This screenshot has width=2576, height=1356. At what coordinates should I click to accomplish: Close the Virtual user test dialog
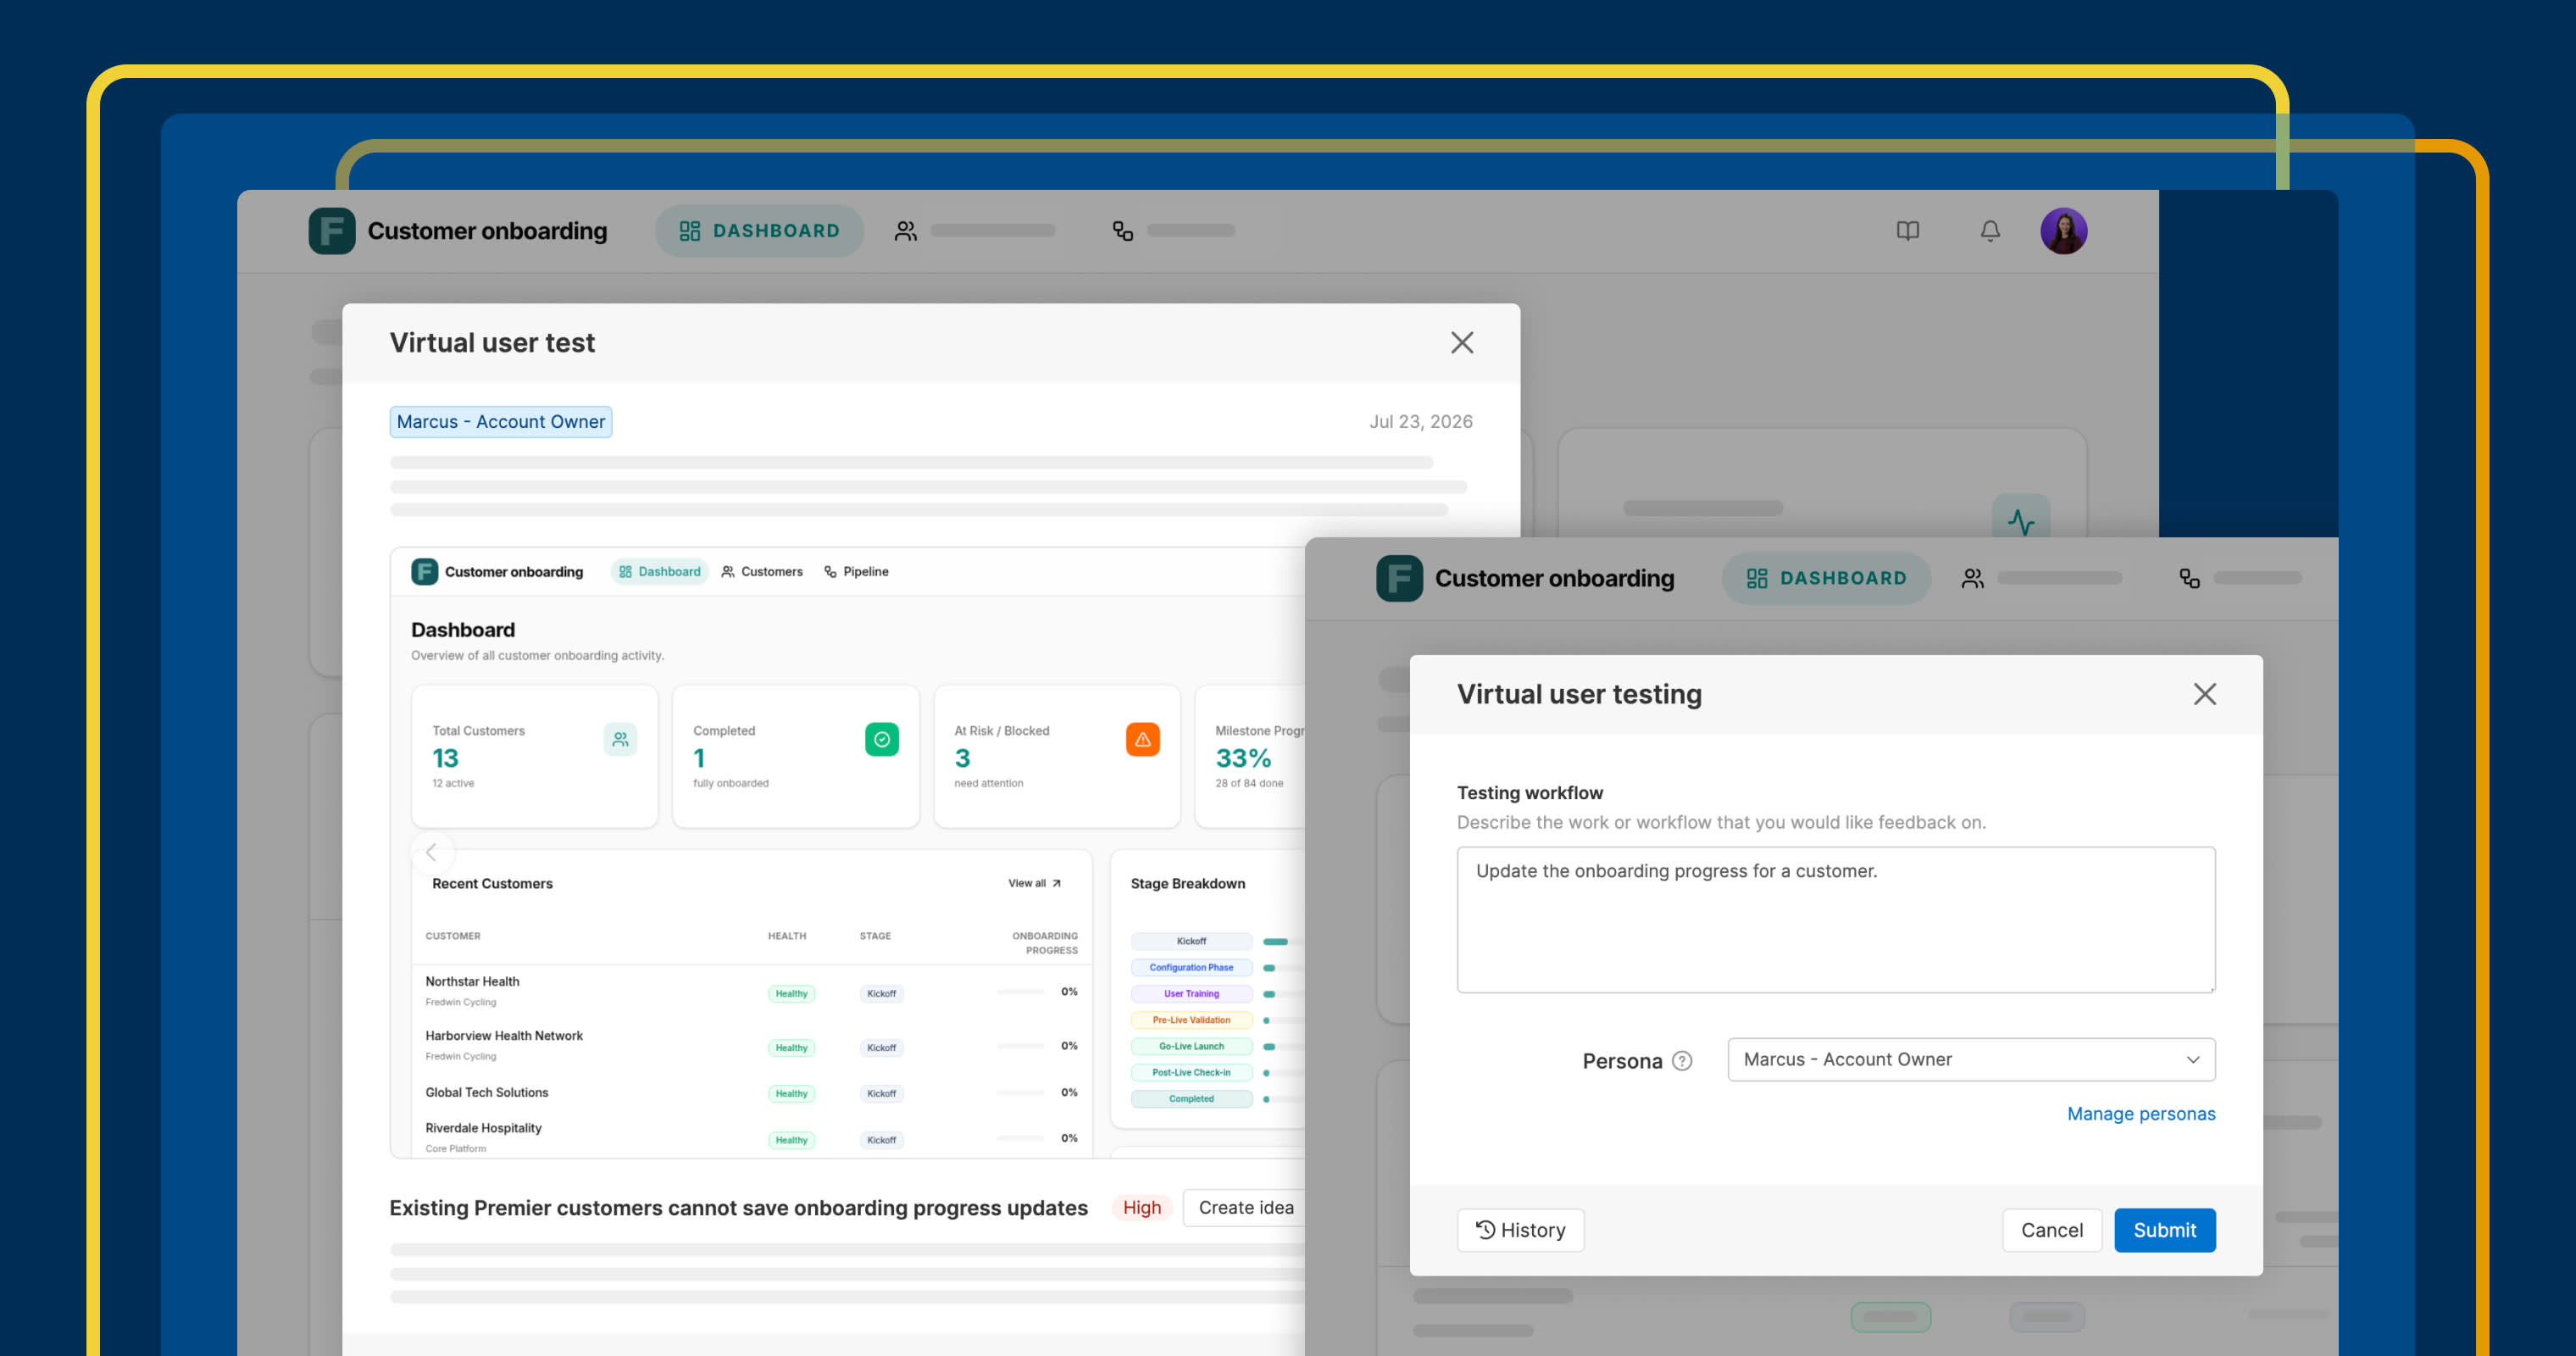(x=1462, y=343)
